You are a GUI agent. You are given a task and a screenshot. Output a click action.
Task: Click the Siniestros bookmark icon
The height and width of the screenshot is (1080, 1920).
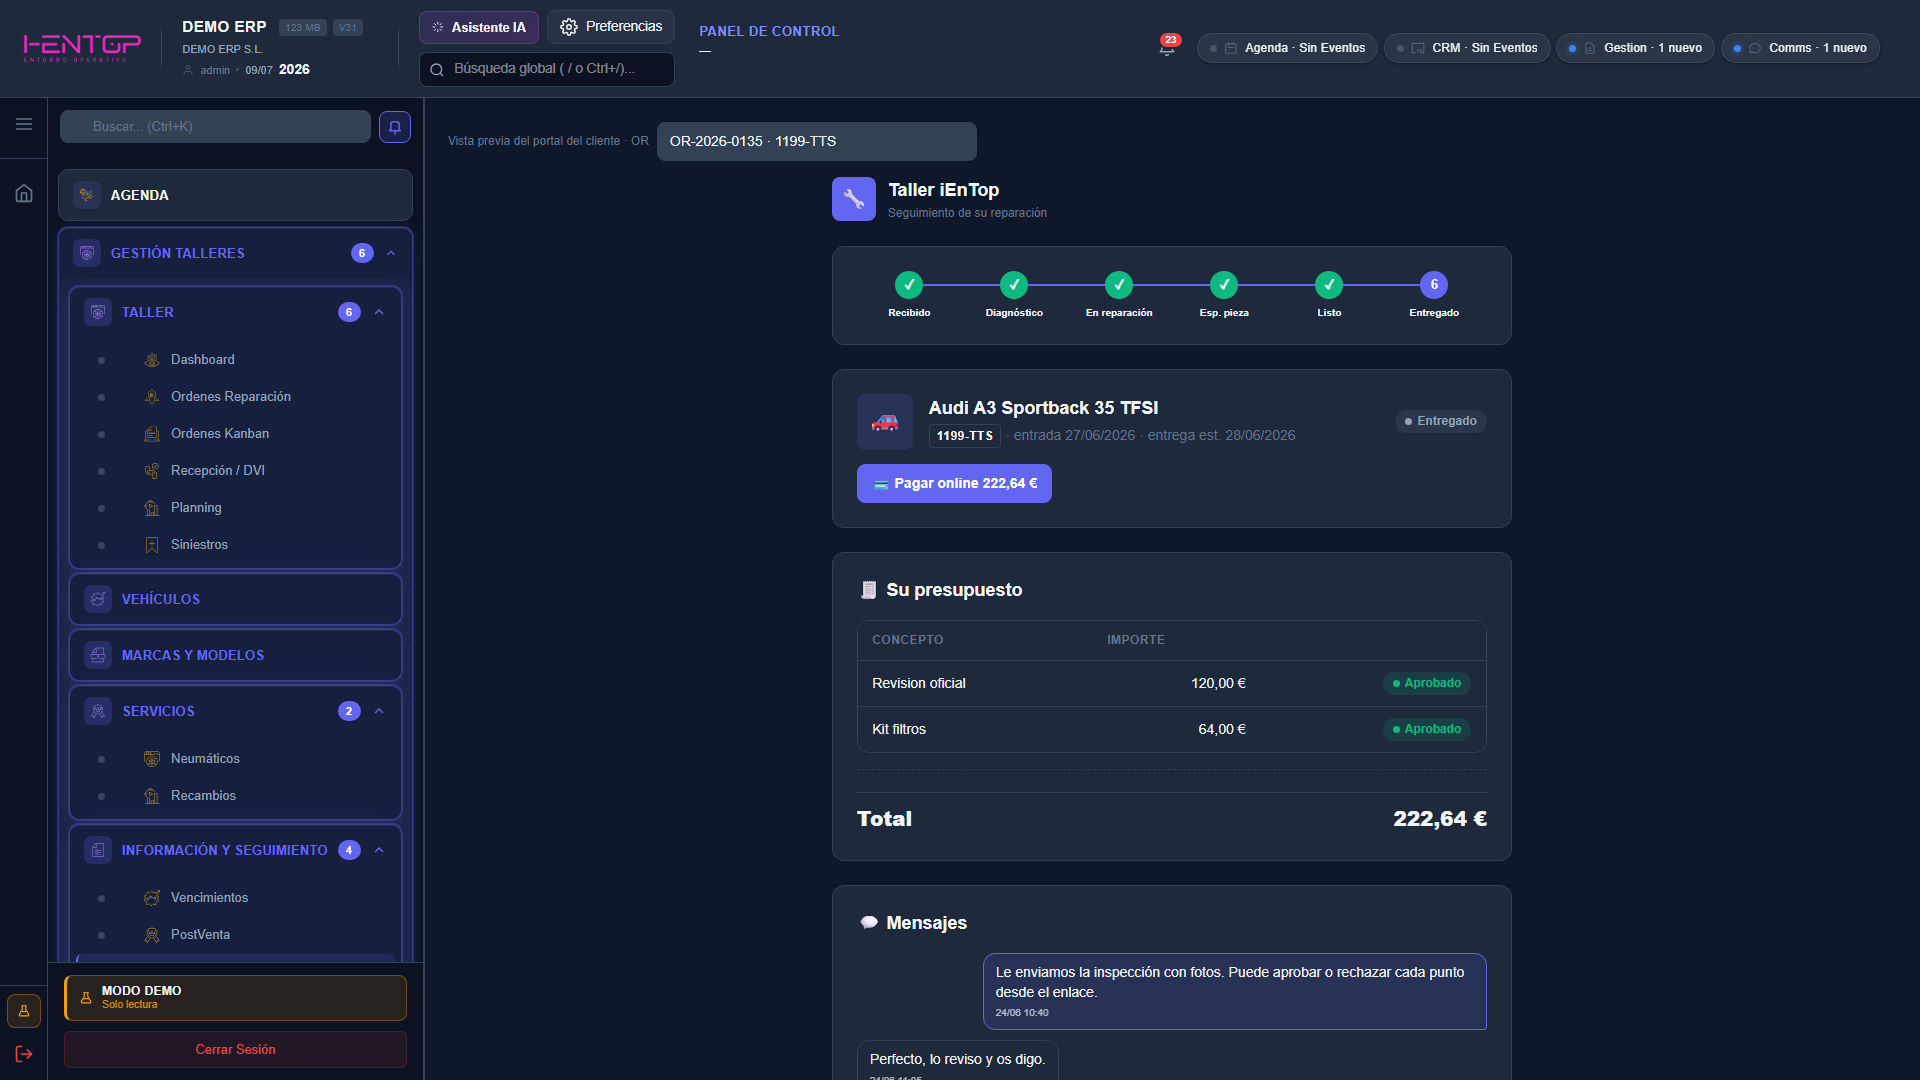[152, 545]
